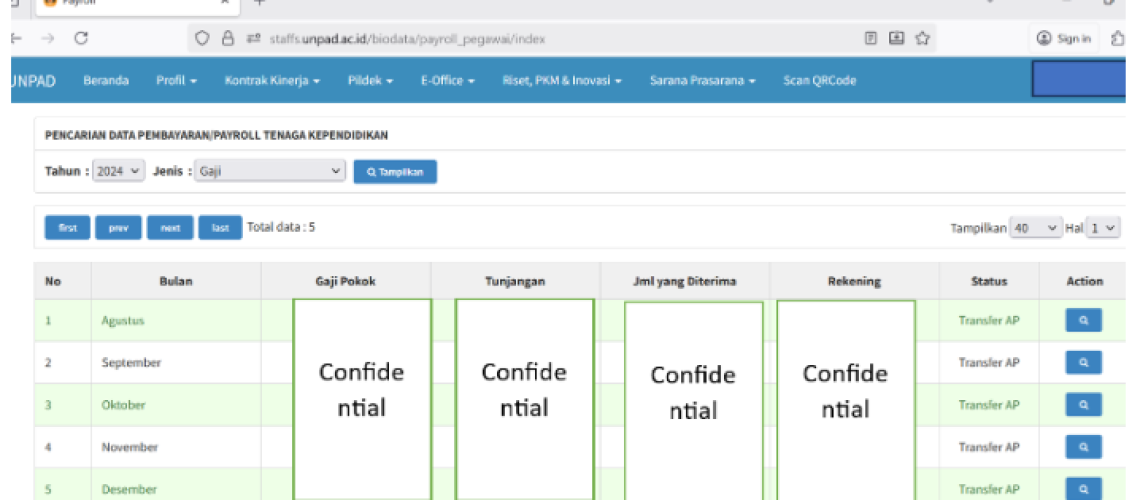
Task: Expand the Profil dropdown menu
Action: tap(177, 81)
